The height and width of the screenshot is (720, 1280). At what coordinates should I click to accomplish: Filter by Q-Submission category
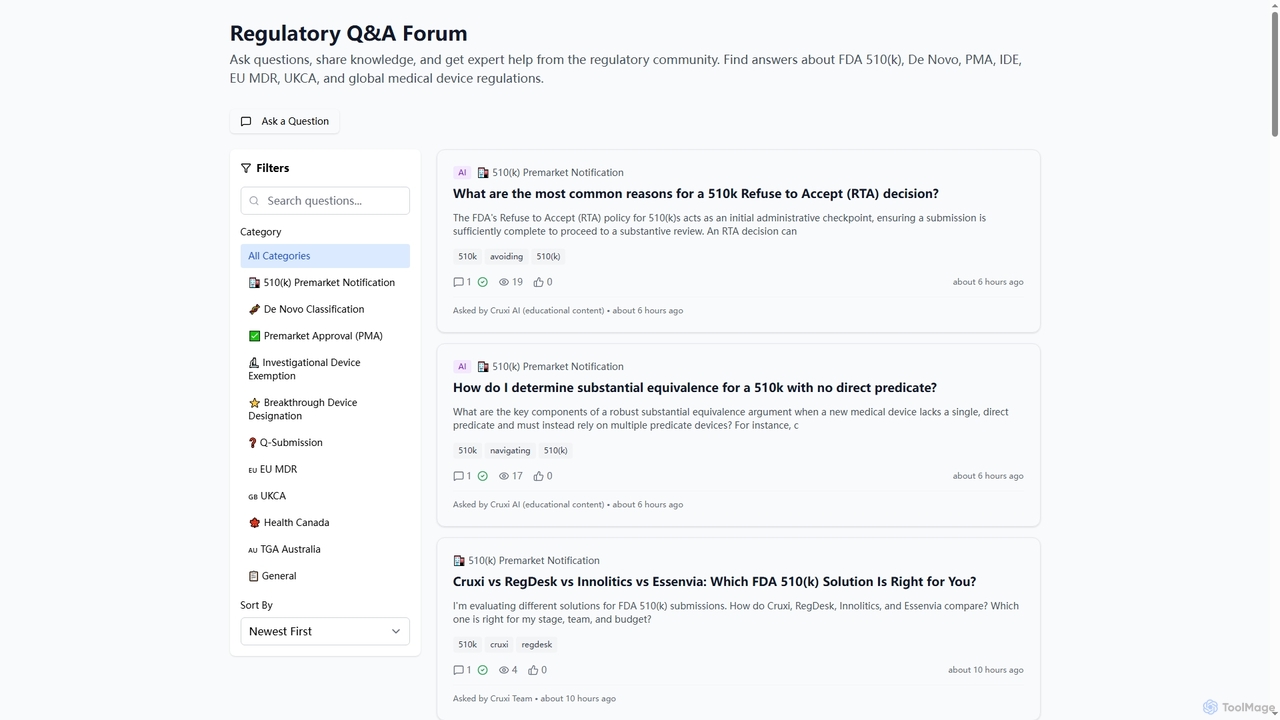[325, 442]
